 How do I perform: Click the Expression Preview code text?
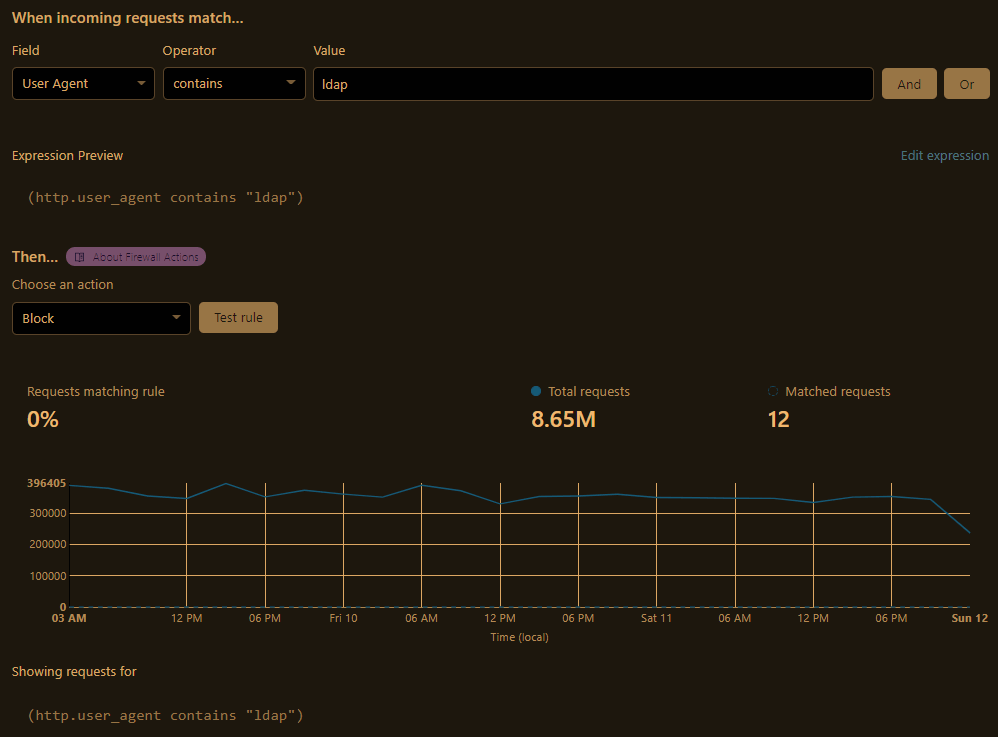(x=165, y=197)
